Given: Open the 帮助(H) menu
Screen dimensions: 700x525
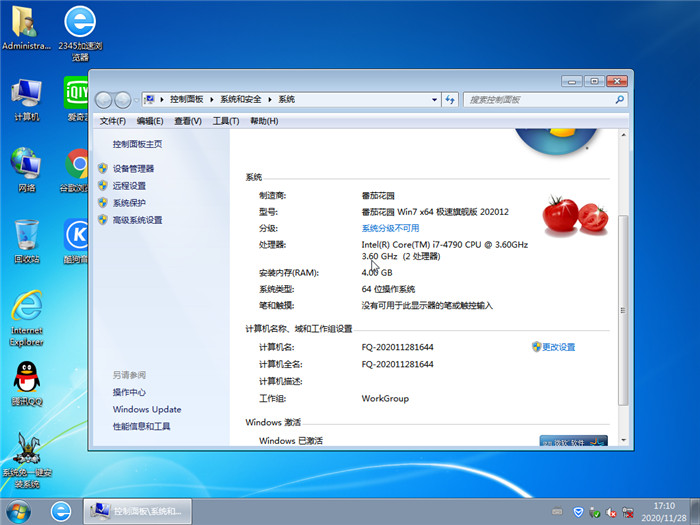Looking at the screenshot, I should pyautogui.click(x=264, y=121).
